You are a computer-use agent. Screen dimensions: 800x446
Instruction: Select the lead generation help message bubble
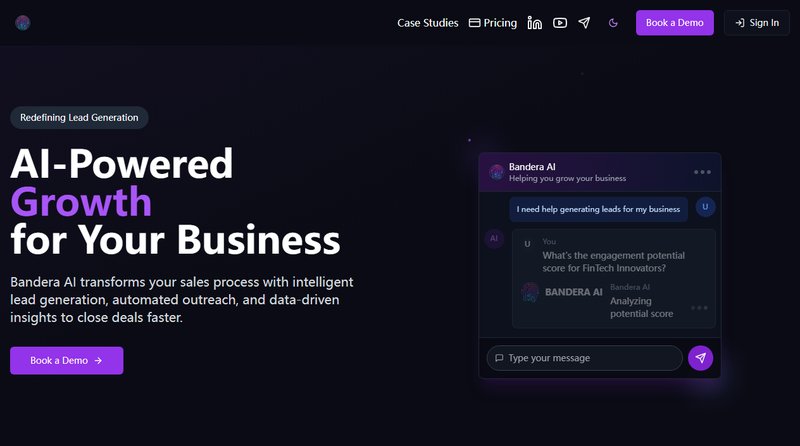598,209
